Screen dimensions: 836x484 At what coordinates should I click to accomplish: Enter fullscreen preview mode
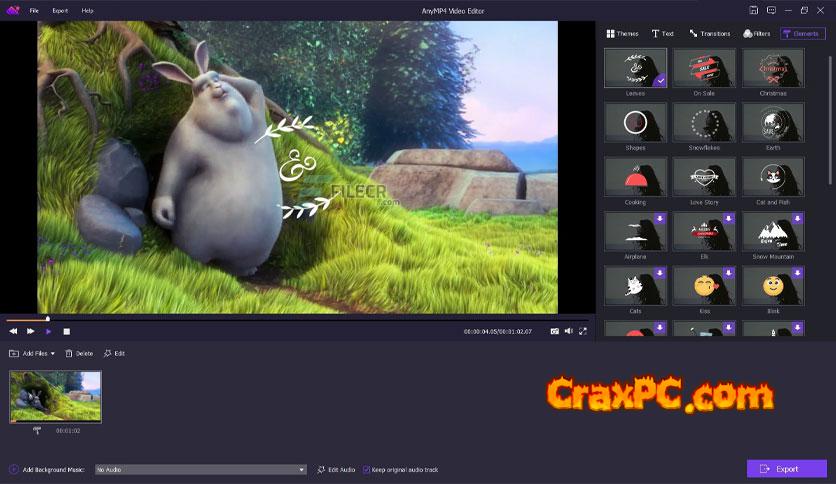pyautogui.click(x=583, y=331)
